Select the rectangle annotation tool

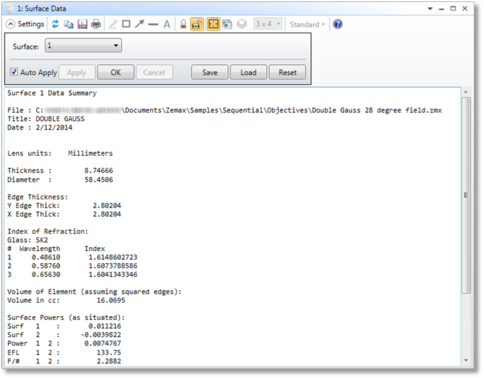[x=126, y=24]
